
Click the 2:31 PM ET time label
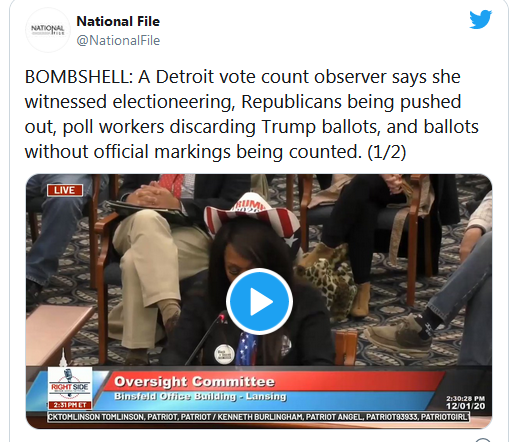pyautogui.click(x=70, y=405)
